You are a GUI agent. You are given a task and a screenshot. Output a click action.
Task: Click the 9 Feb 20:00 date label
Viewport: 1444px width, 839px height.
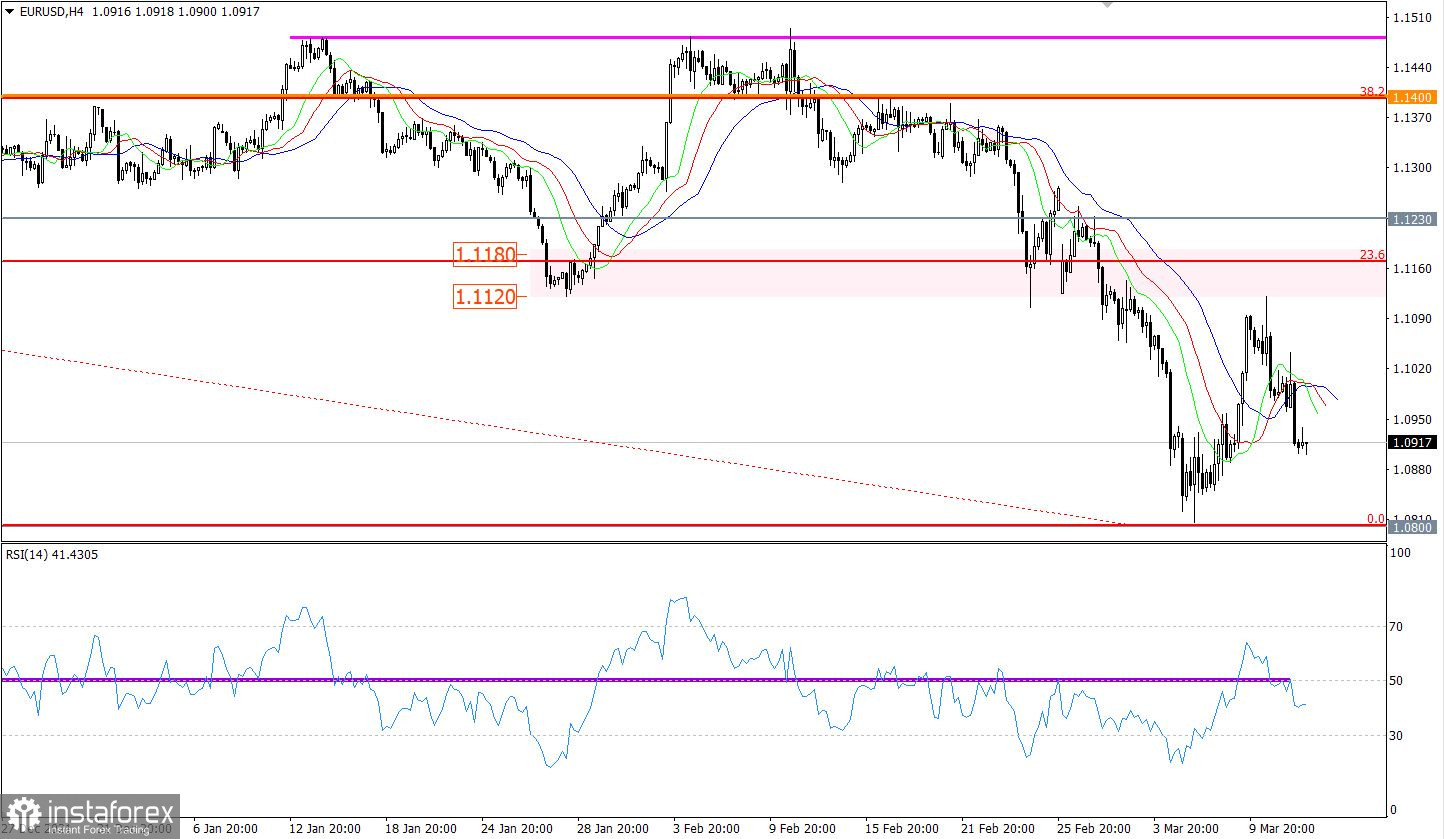point(802,829)
